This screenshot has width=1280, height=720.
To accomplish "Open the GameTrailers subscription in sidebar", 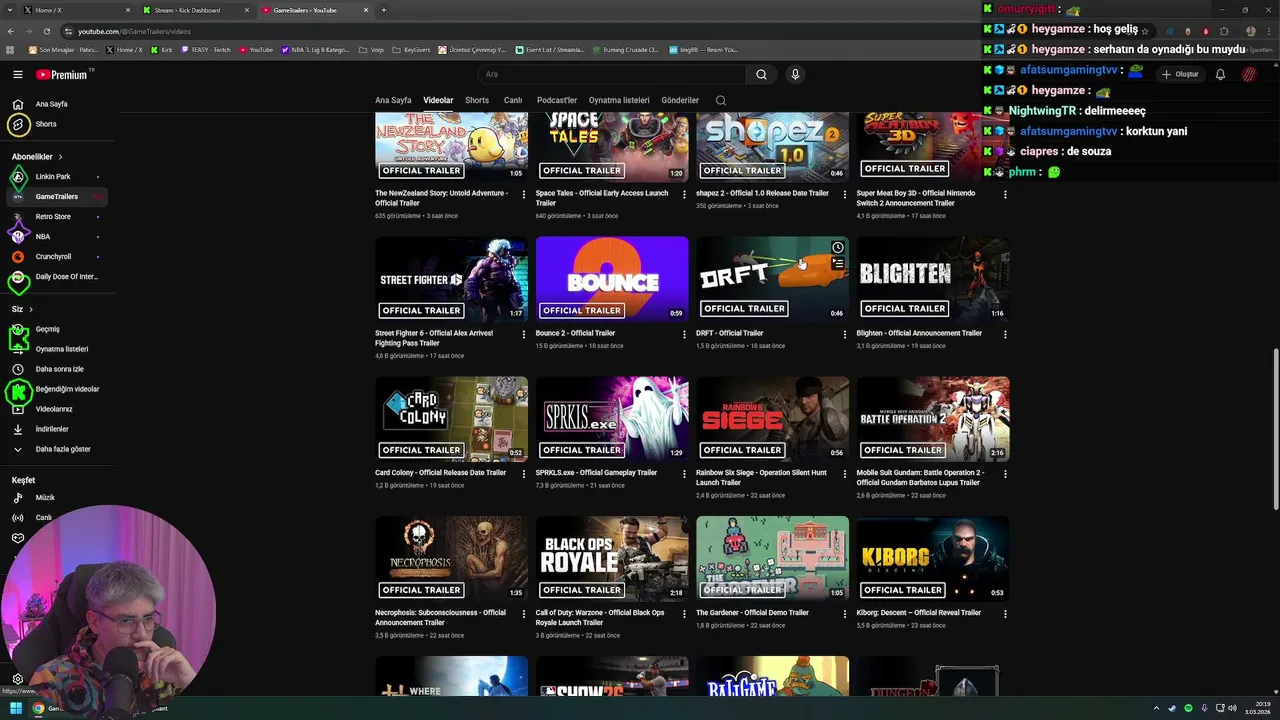I will tap(55, 197).
